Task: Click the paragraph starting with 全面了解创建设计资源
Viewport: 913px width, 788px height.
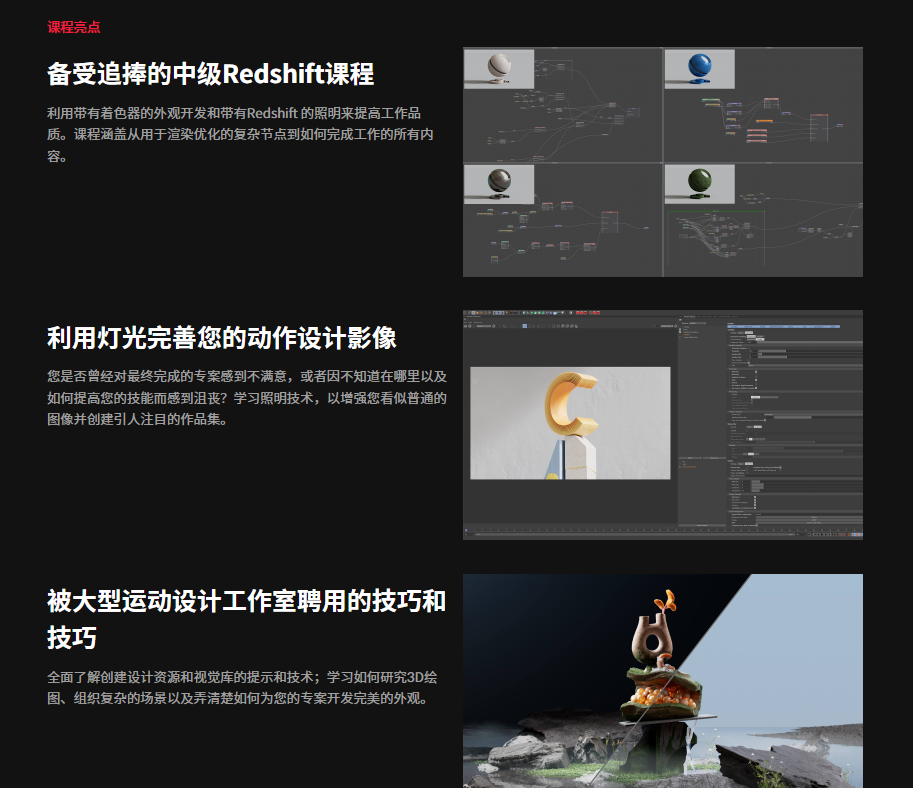Action: (242, 688)
